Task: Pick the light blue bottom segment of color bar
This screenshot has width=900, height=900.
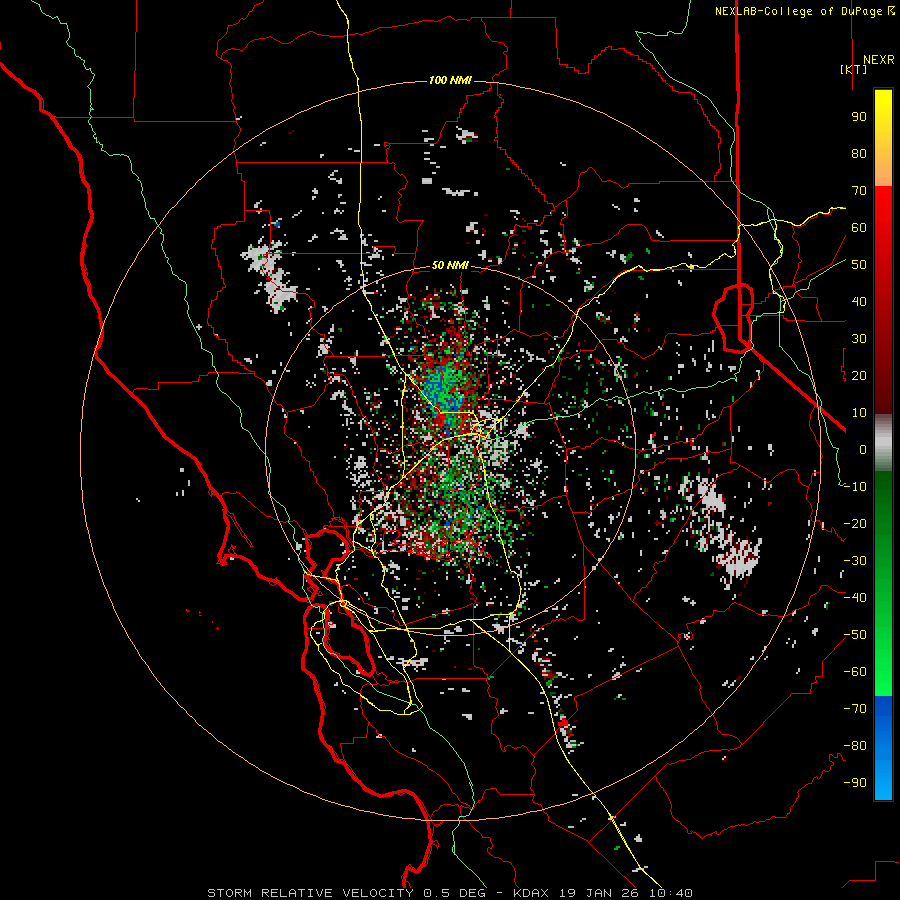Action: 883,778
